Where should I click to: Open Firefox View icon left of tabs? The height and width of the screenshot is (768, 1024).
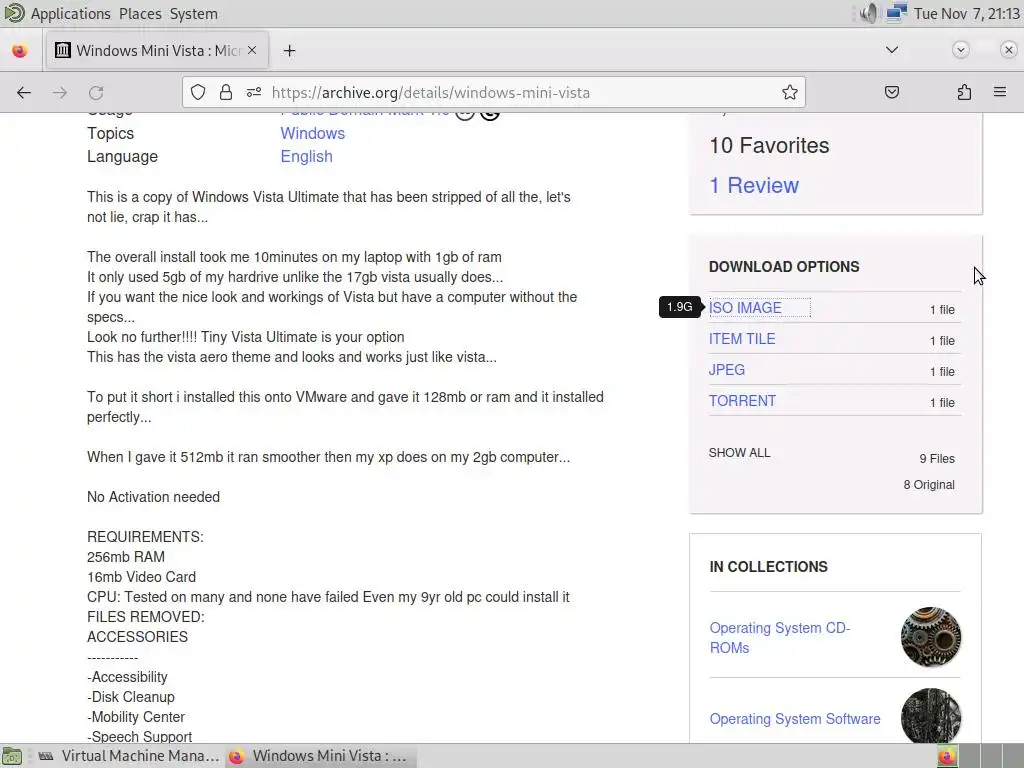coord(20,51)
